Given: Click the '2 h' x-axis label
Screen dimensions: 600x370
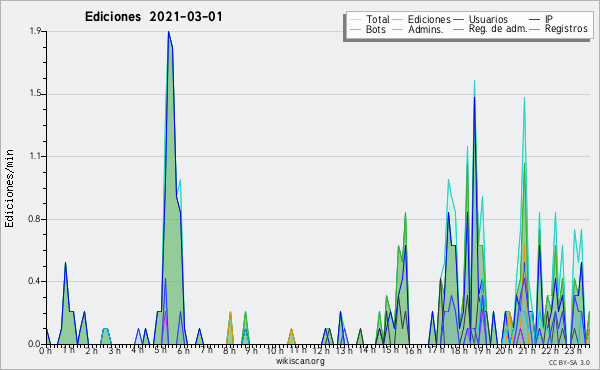Looking at the screenshot, I should pyautogui.click(x=91, y=350).
